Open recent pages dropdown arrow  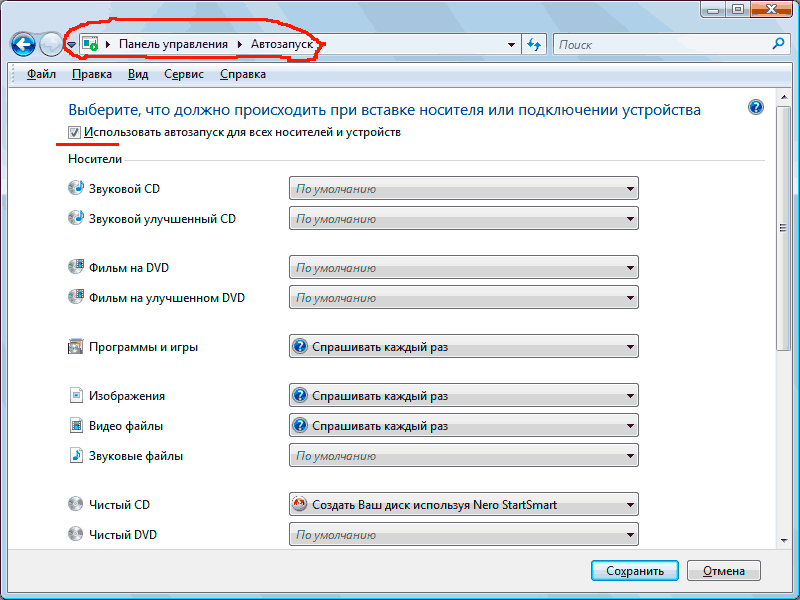71,45
